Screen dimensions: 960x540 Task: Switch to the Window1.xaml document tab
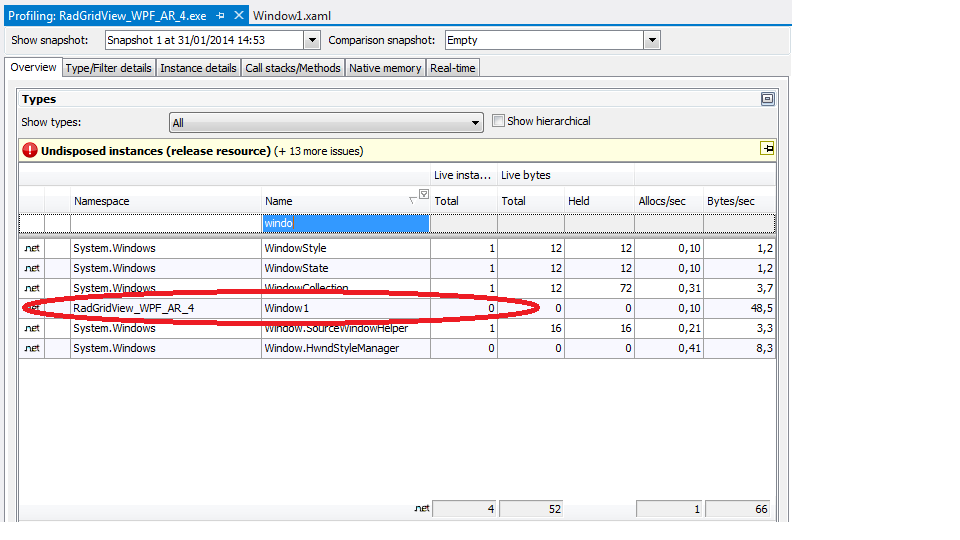[x=292, y=16]
